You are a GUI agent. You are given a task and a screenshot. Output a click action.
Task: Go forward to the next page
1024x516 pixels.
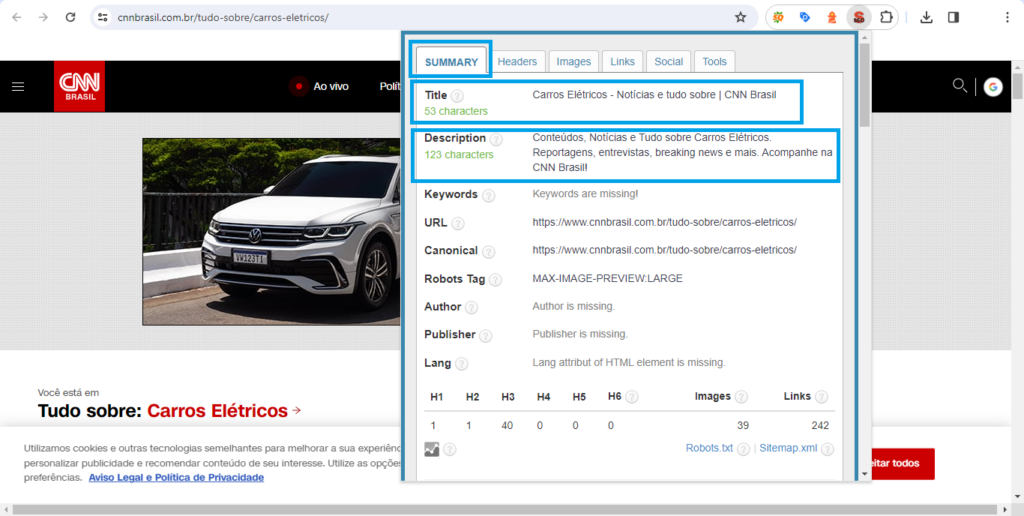(x=44, y=18)
